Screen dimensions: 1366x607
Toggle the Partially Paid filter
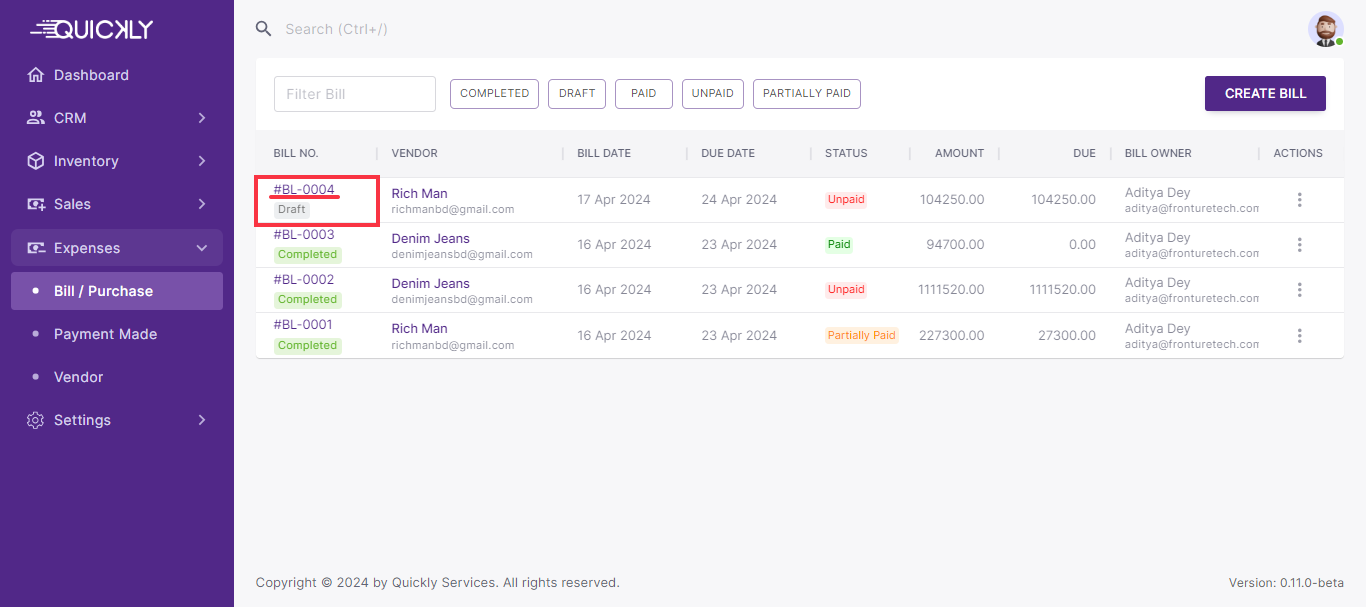806,94
